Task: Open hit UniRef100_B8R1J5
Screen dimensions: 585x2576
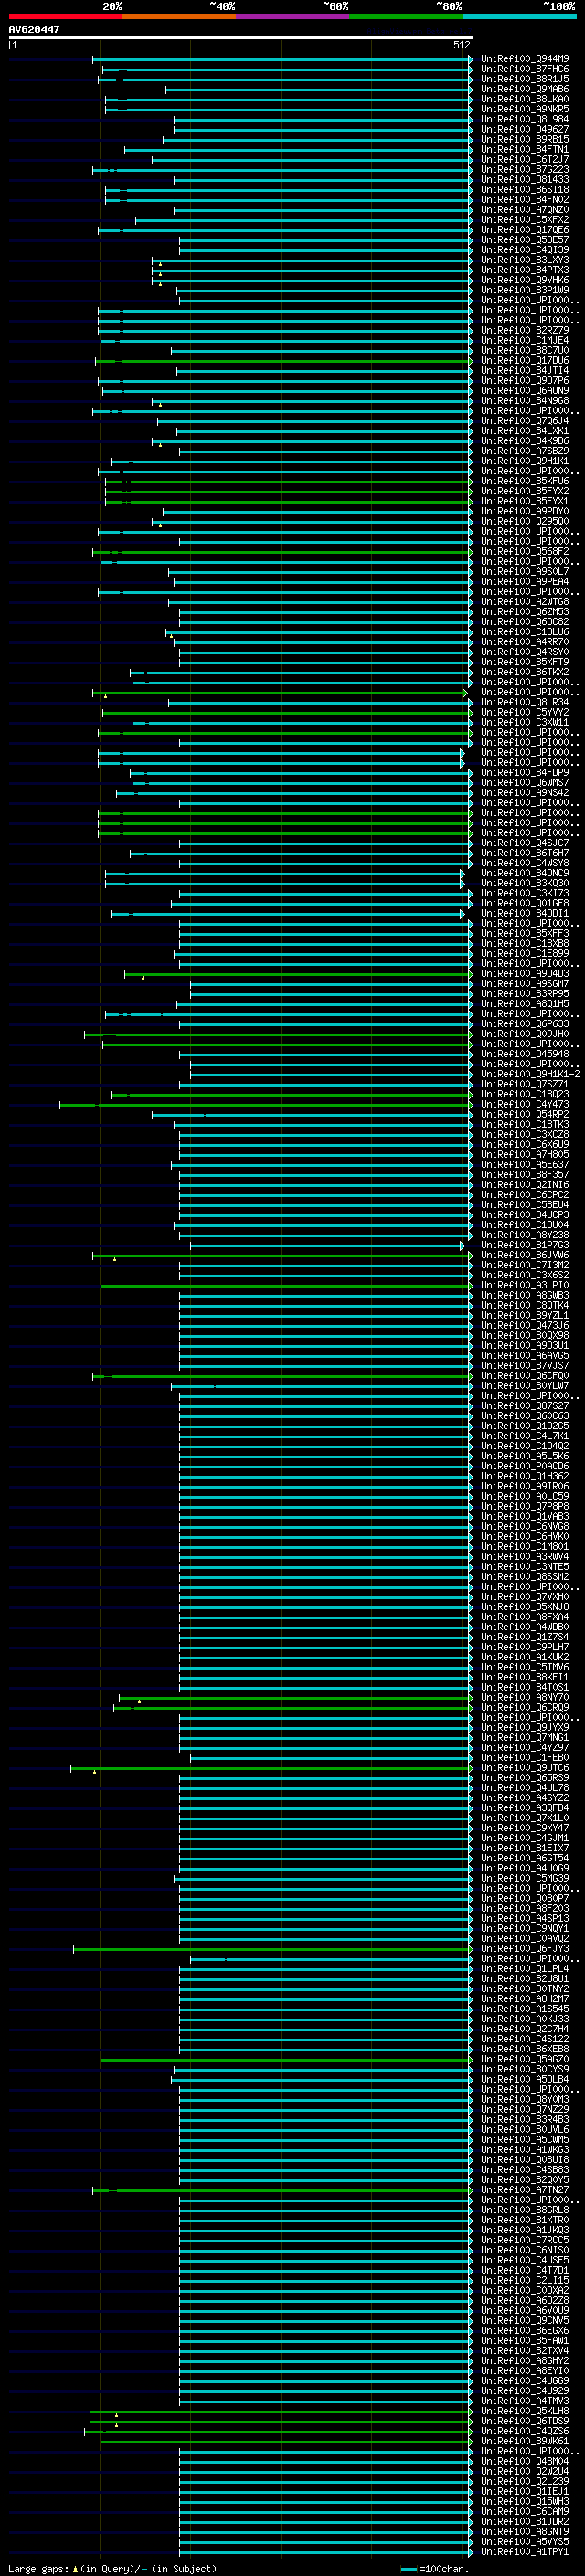Action: tap(524, 79)
